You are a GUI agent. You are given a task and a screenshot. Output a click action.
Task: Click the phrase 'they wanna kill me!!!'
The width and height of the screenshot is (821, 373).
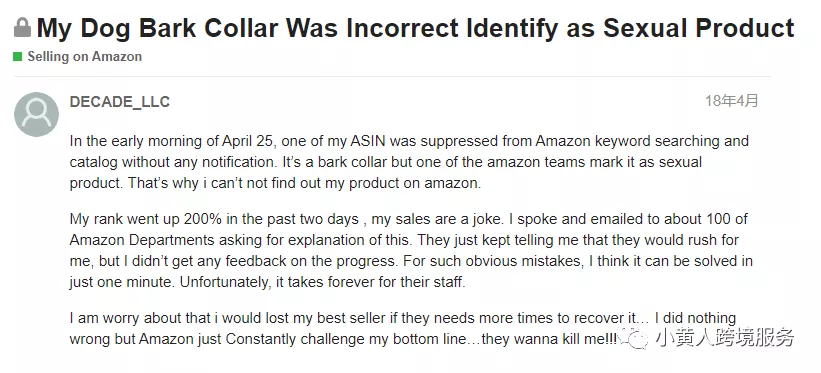coord(549,339)
